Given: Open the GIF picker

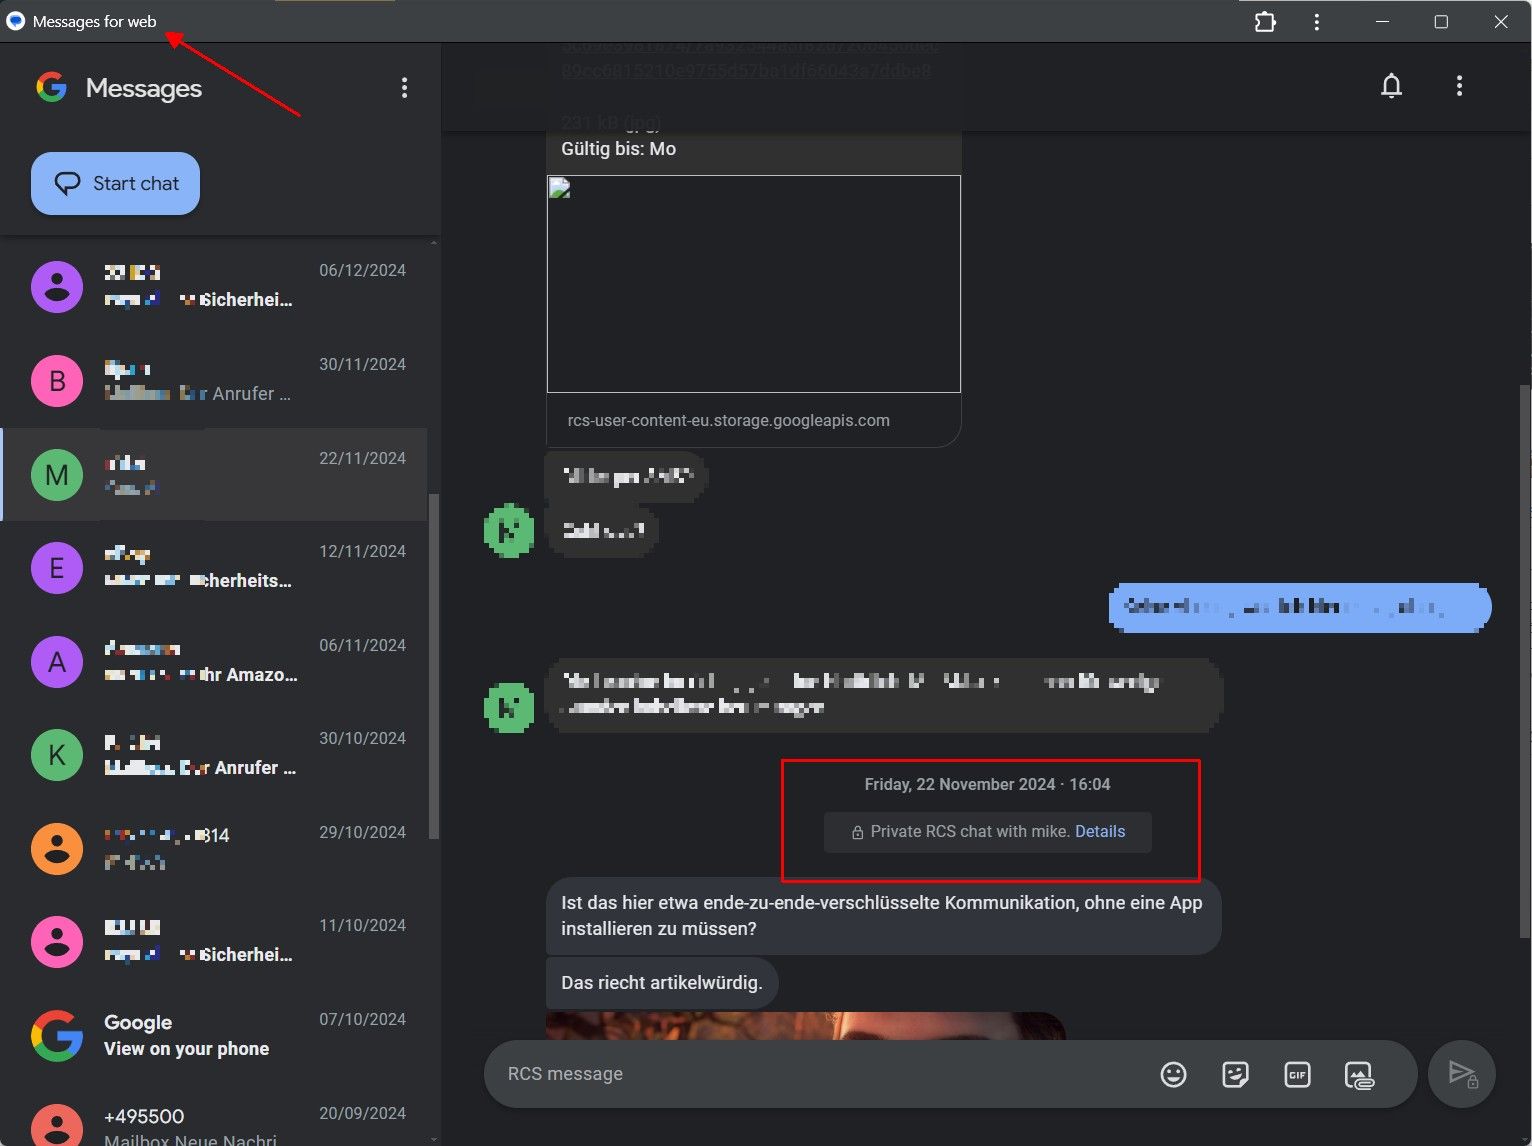Looking at the screenshot, I should click(x=1297, y=1074).
